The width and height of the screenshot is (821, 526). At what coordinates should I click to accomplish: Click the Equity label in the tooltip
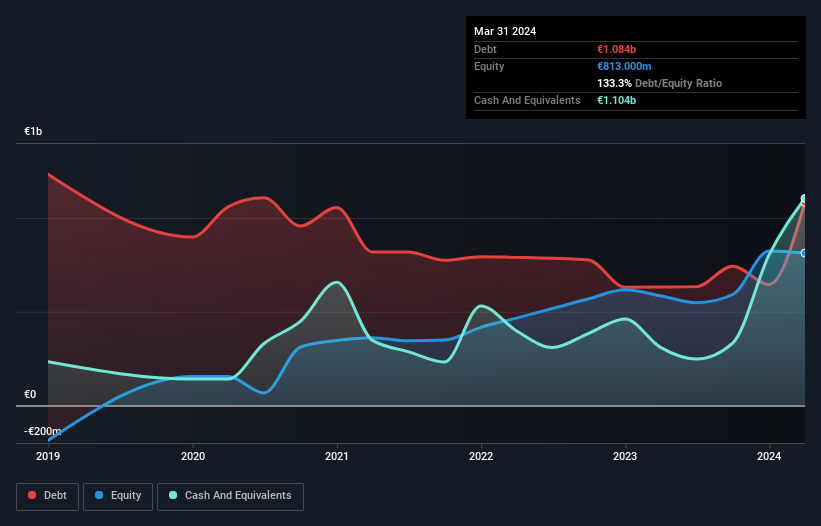click(x=489, y=66)
